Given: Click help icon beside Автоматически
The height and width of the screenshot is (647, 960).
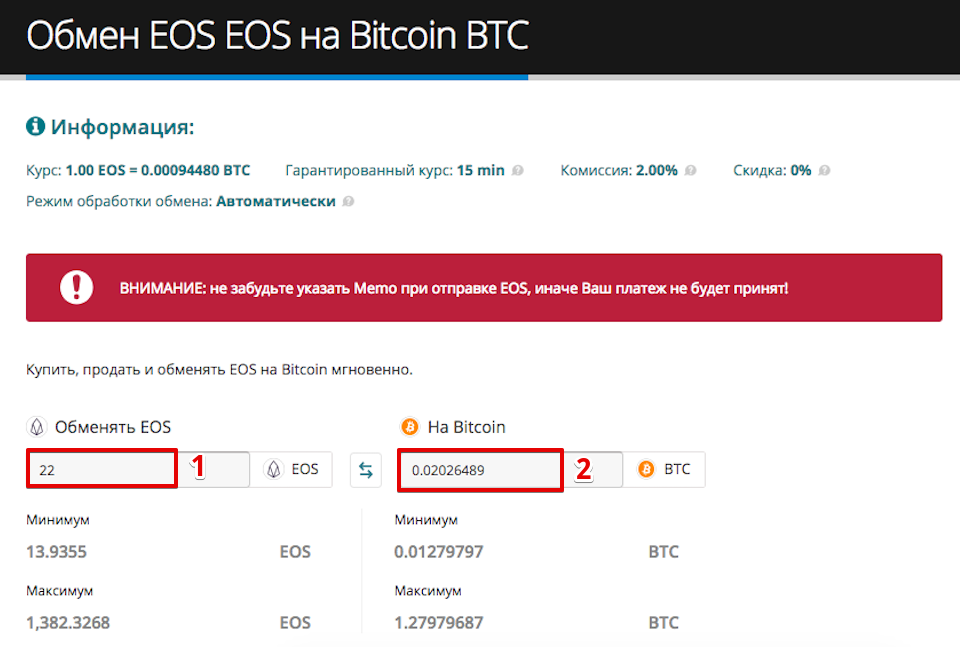Looking at the screenshot, I should [x=348, y=201].
